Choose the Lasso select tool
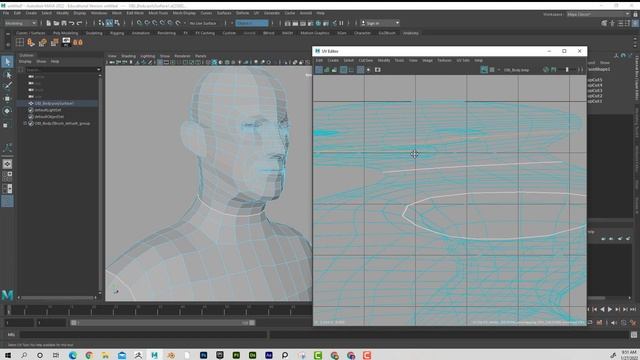 tap(7, 75)
